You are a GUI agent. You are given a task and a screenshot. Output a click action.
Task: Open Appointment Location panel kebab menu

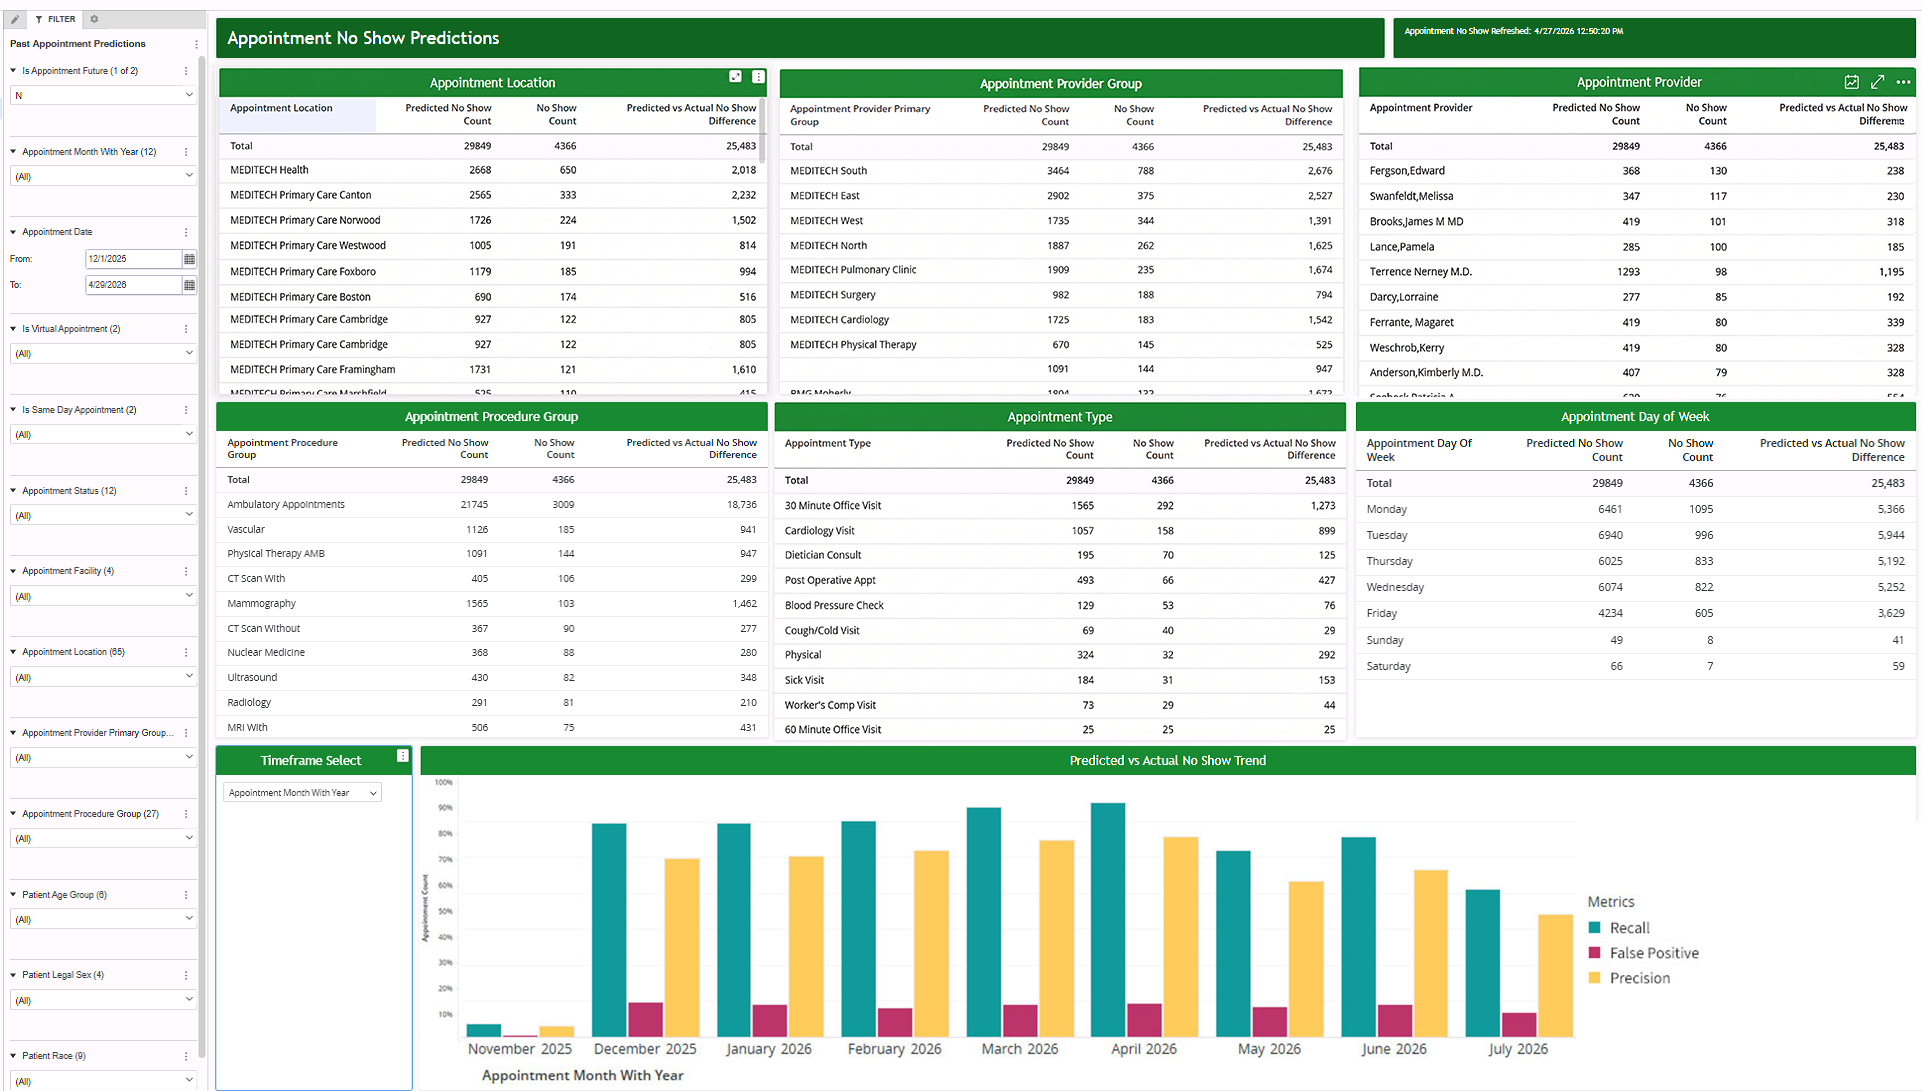tap(758, 77)
